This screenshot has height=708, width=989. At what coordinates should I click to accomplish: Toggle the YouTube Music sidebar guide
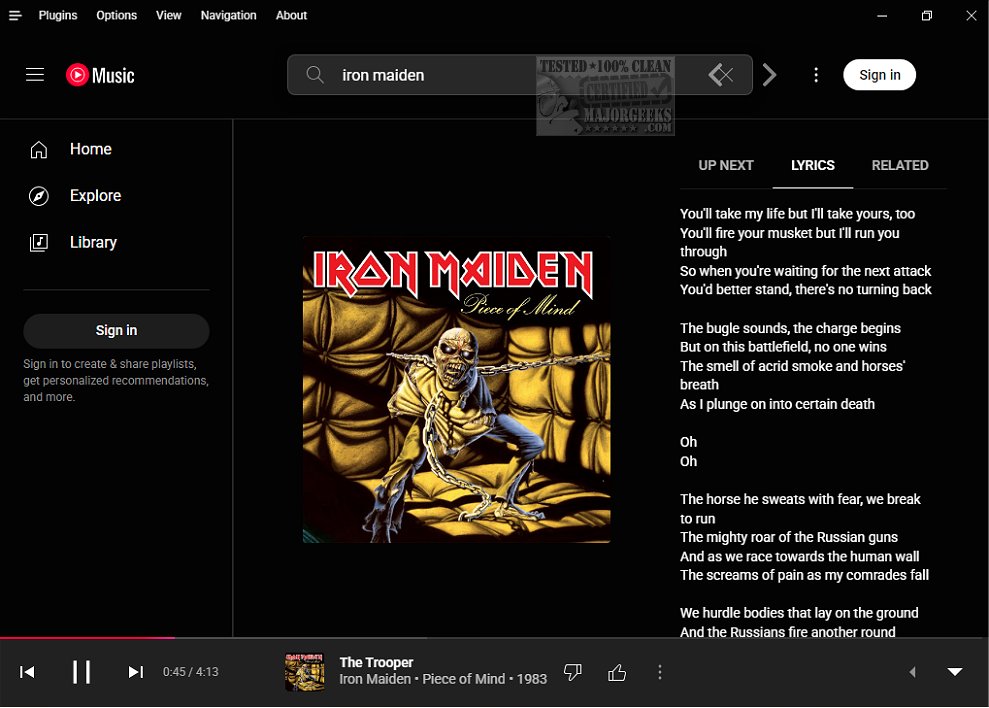coord(35,75)
